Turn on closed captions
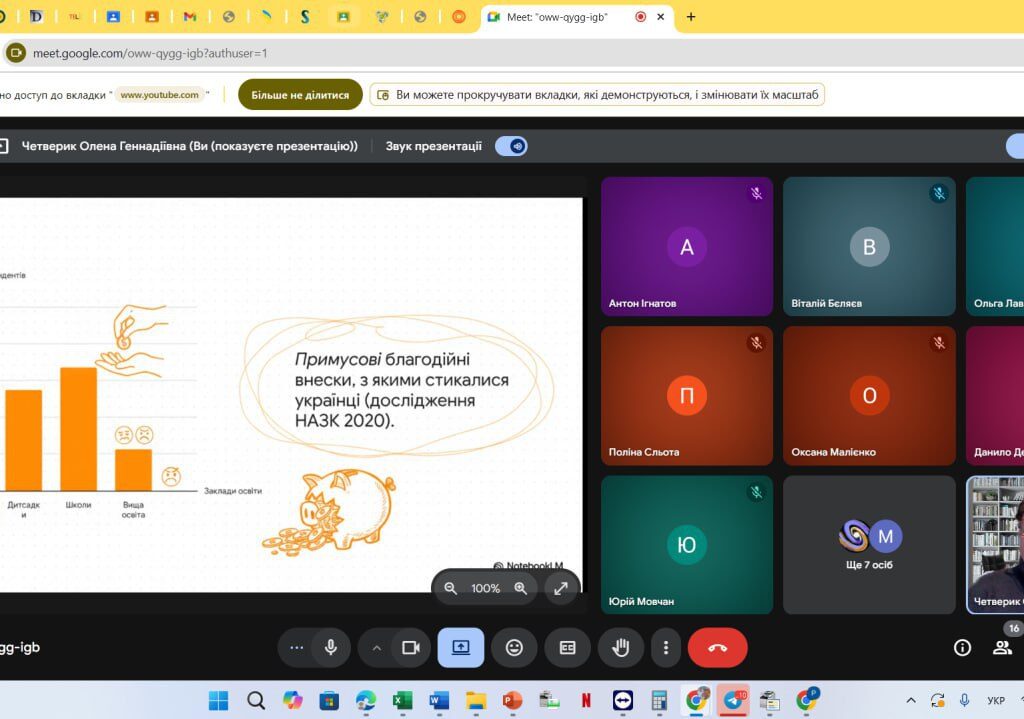Image resolution: width=1024 pixels, height=719 pixels. click(x=567, y=647)
